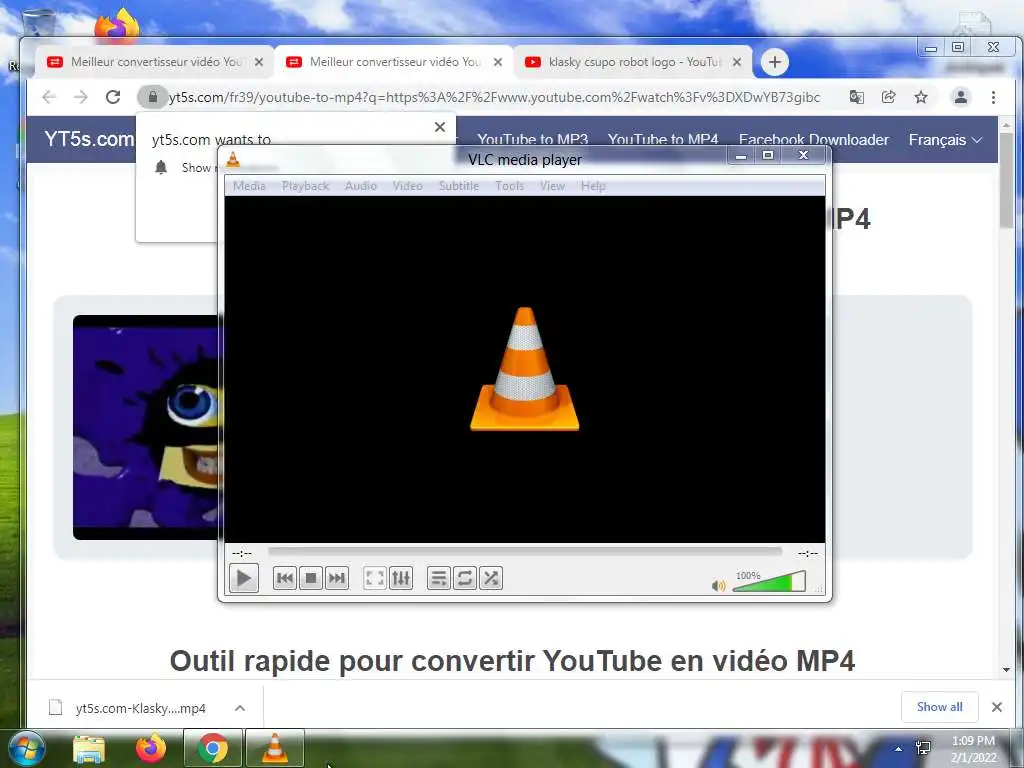Viewport: 1024px width, 768px height.
Task: Close the Chrome downloads bar
Action: pyautogui.click(x=997, y=707)
